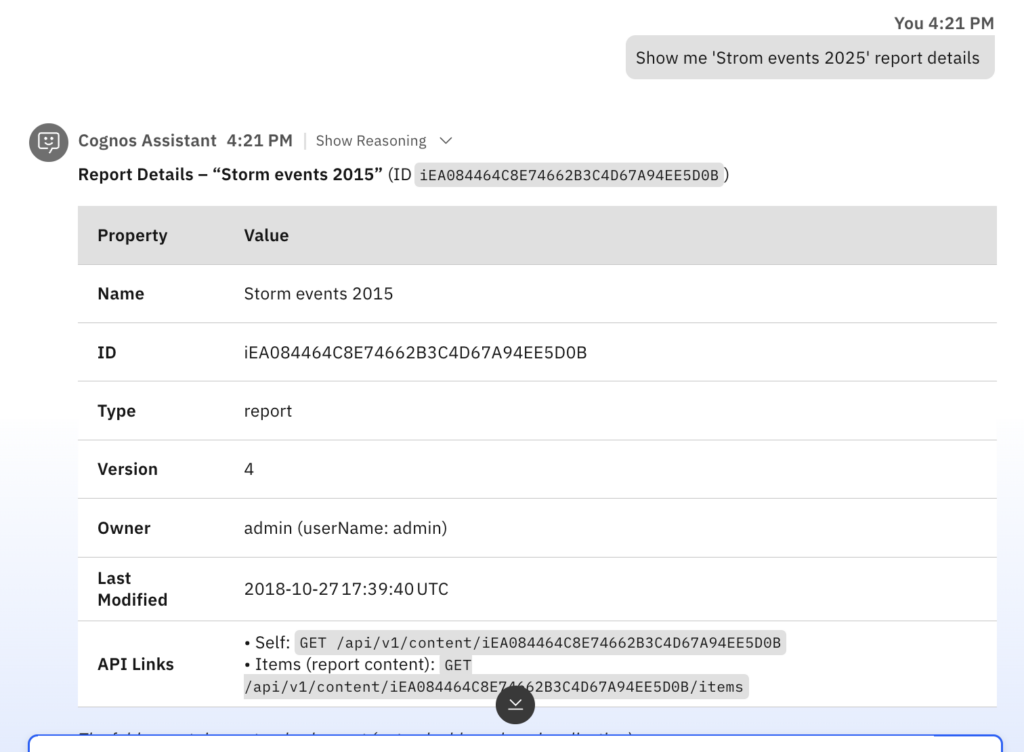Click the 'You 4:21 PM' message label

[x=943, y=23]
